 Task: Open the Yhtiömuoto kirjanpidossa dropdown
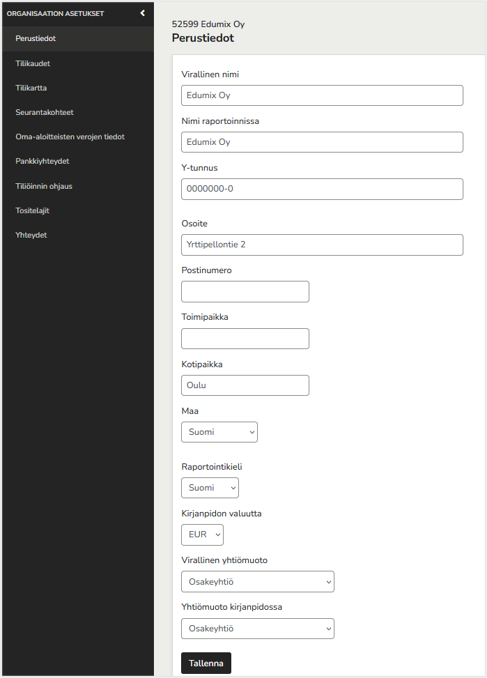click(x=258, y=629)
